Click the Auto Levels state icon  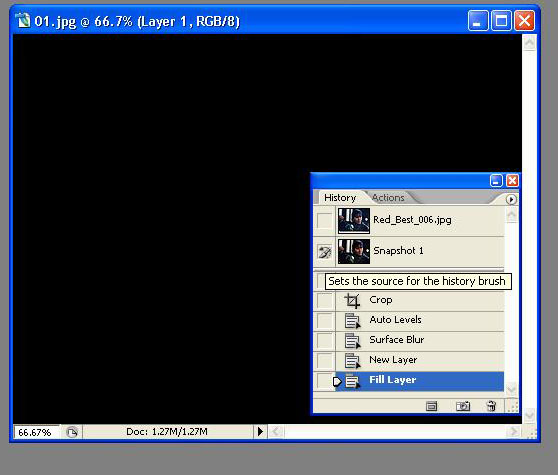352,321
